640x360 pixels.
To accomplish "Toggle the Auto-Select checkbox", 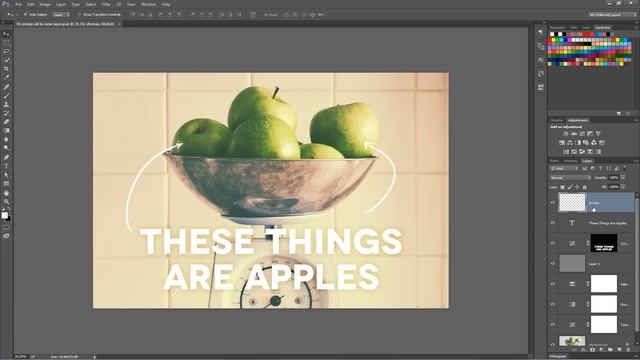I will [25, 14].
